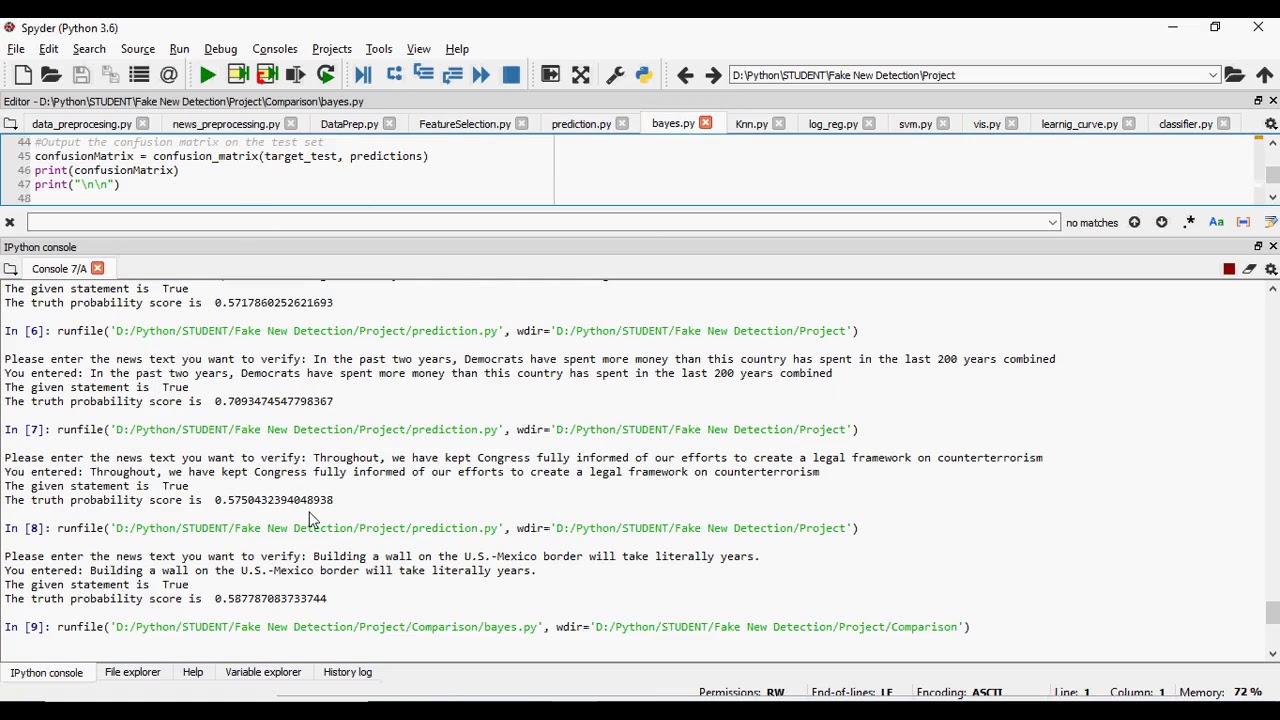The image size is (1280, 720).
Task: Maximize the current pane
Action: 550,75
